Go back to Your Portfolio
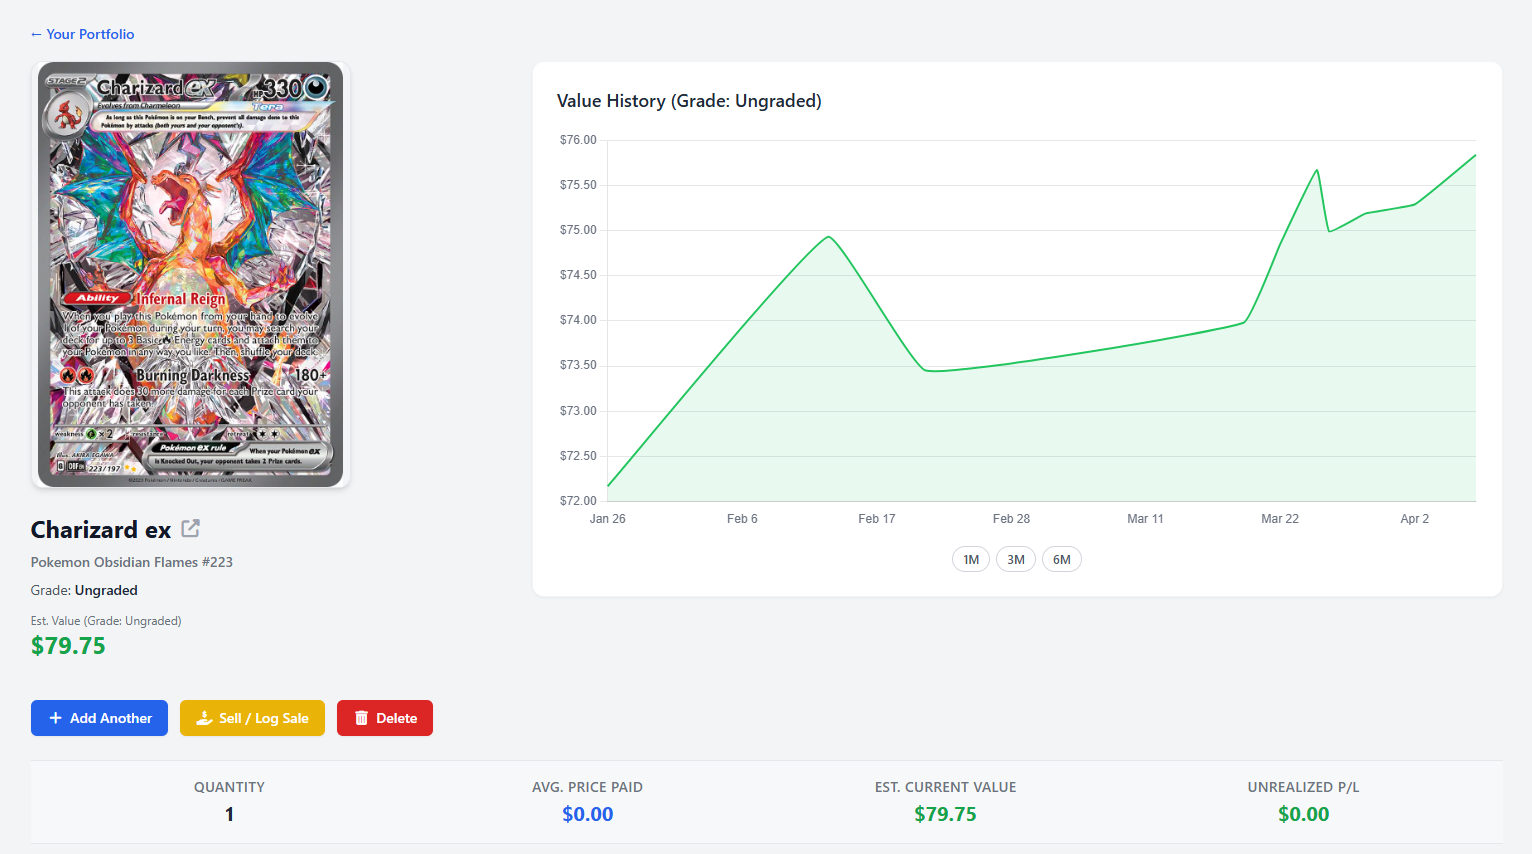This screenshot has height=854, width=1532. coord(82,34)
